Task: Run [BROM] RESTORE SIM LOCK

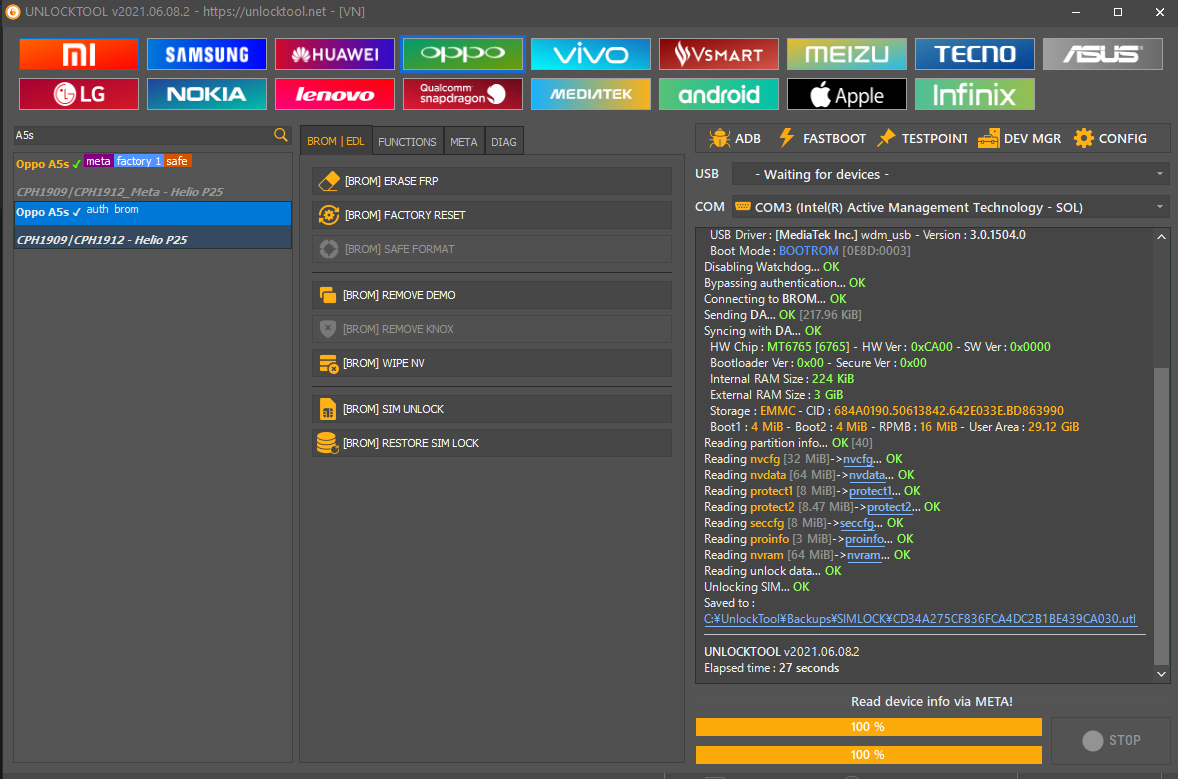Action: pyautogui.click(x=491, y=443)
